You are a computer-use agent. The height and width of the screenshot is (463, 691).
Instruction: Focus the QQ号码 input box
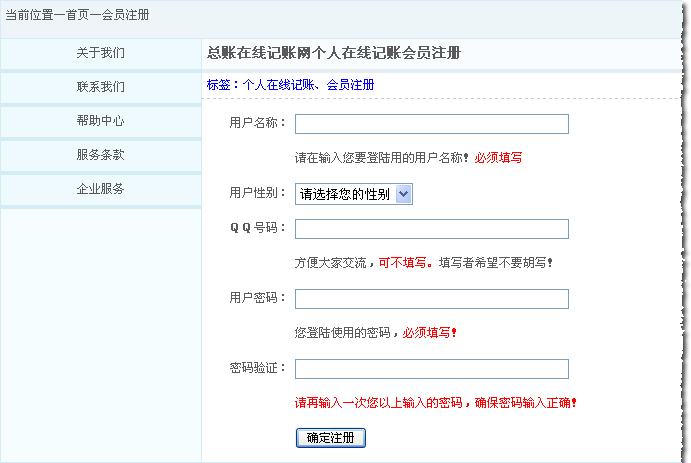click(432, 229)
